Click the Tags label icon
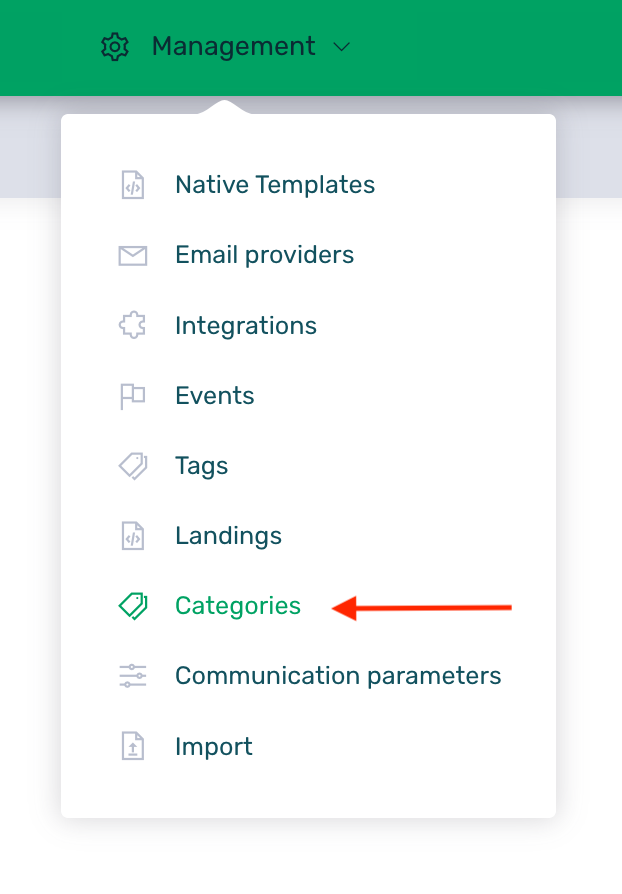The image size is (622, 894). (x=133, y=466)
